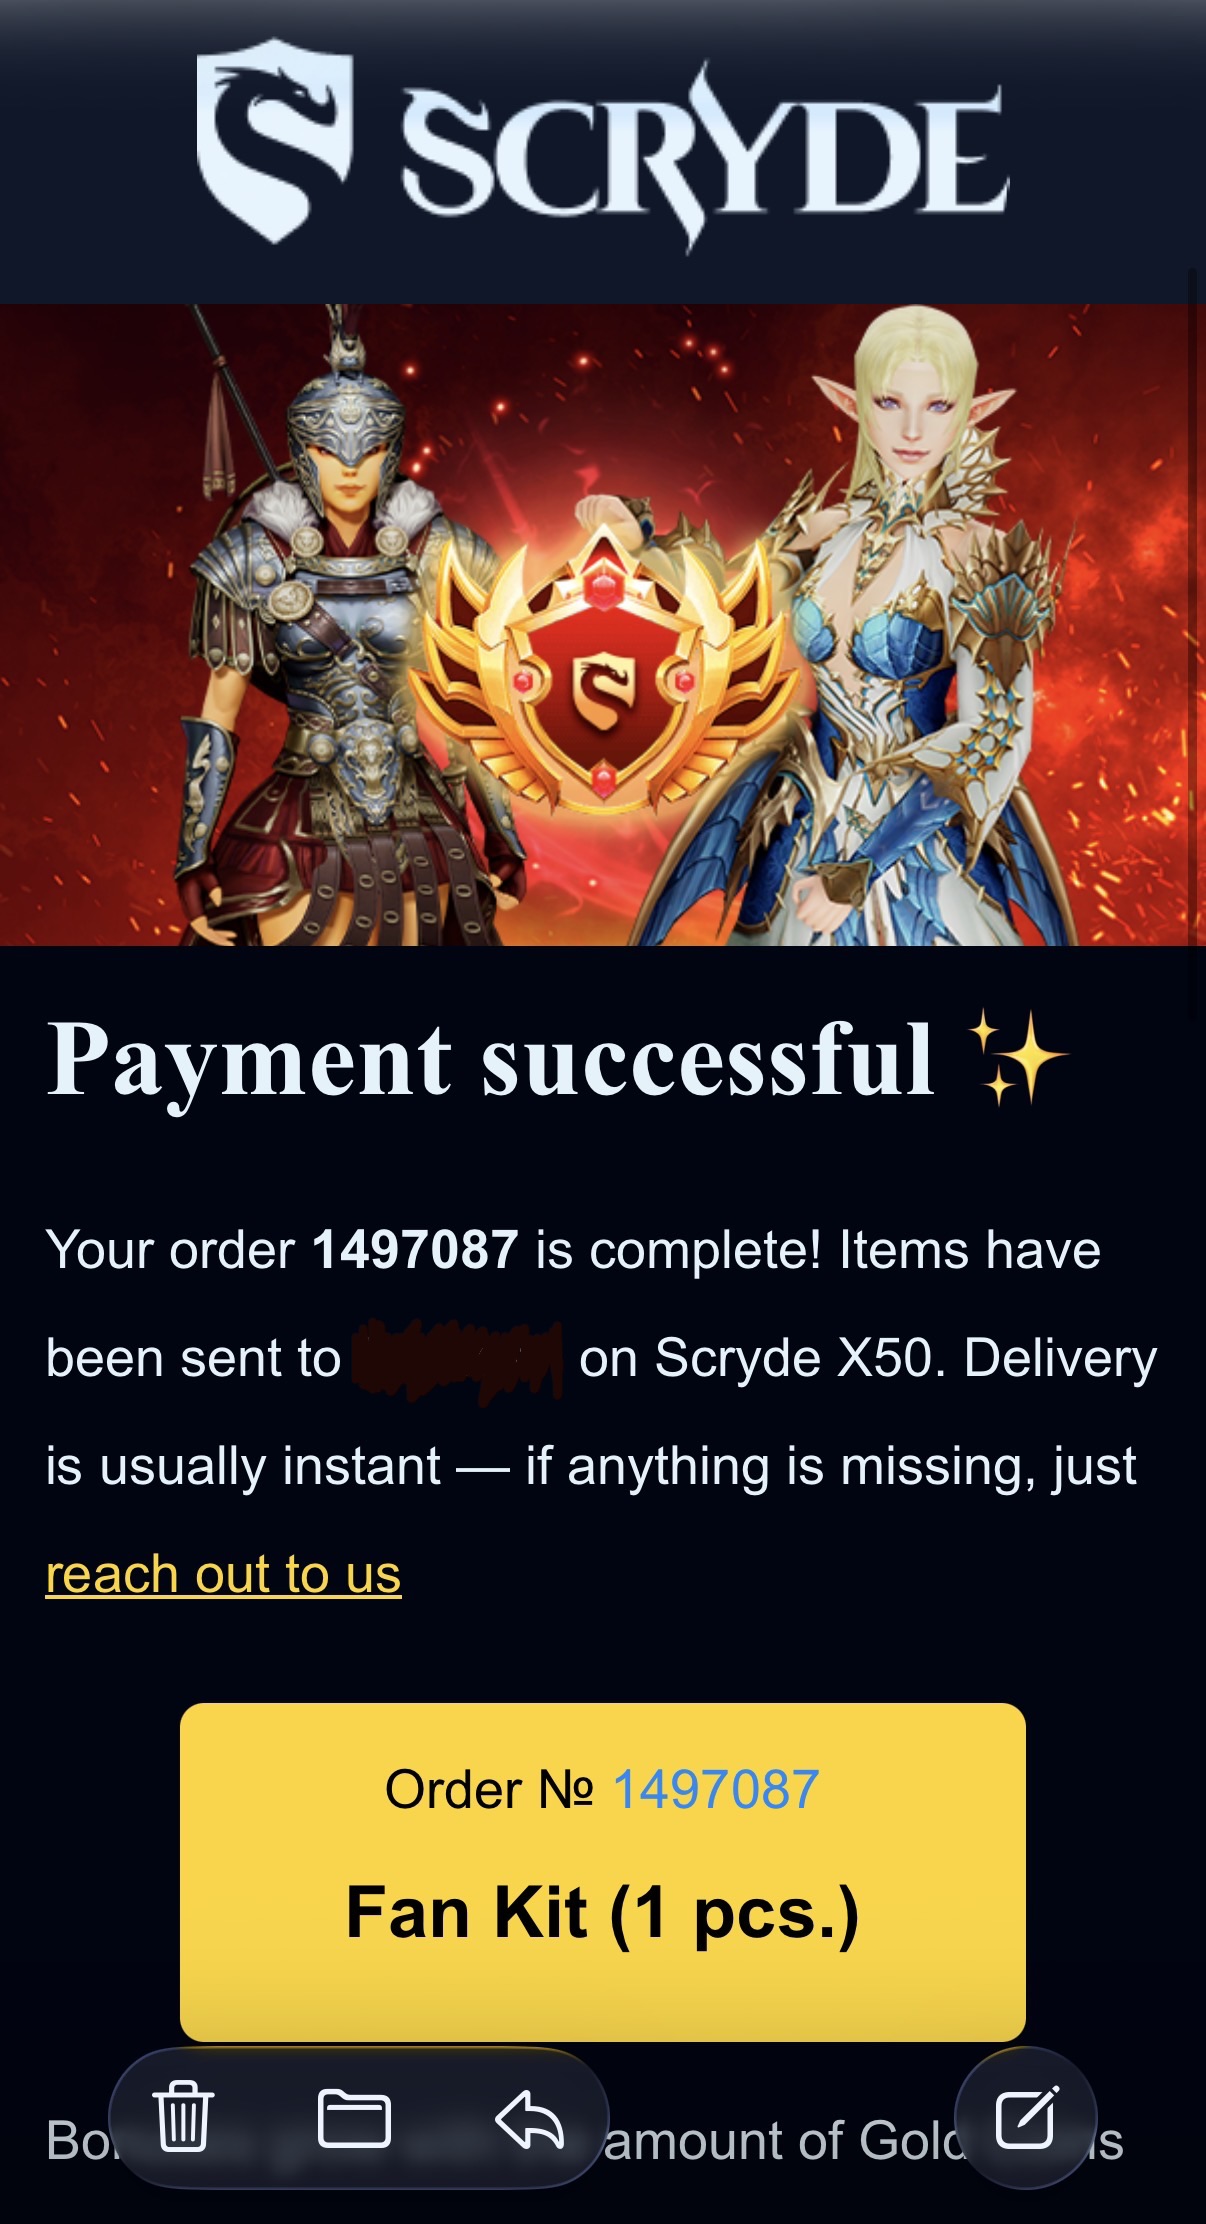The width and height of the screenshot is (1206, 2224).
Task: Click the 'Order №' label text
Action: click(x=490, y=1789)
